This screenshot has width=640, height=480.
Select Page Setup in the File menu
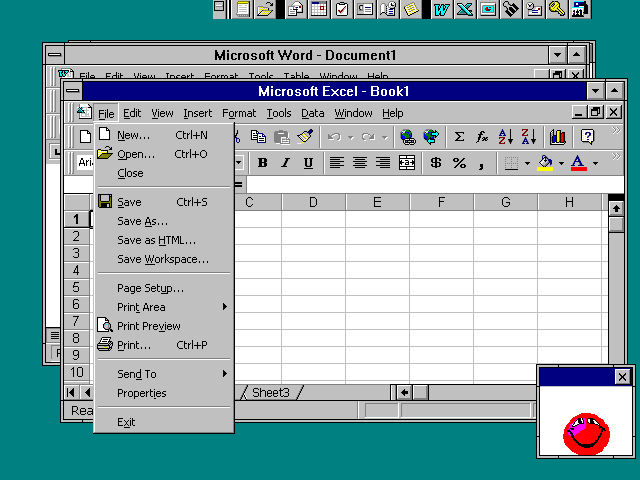[x=150, y=288]
